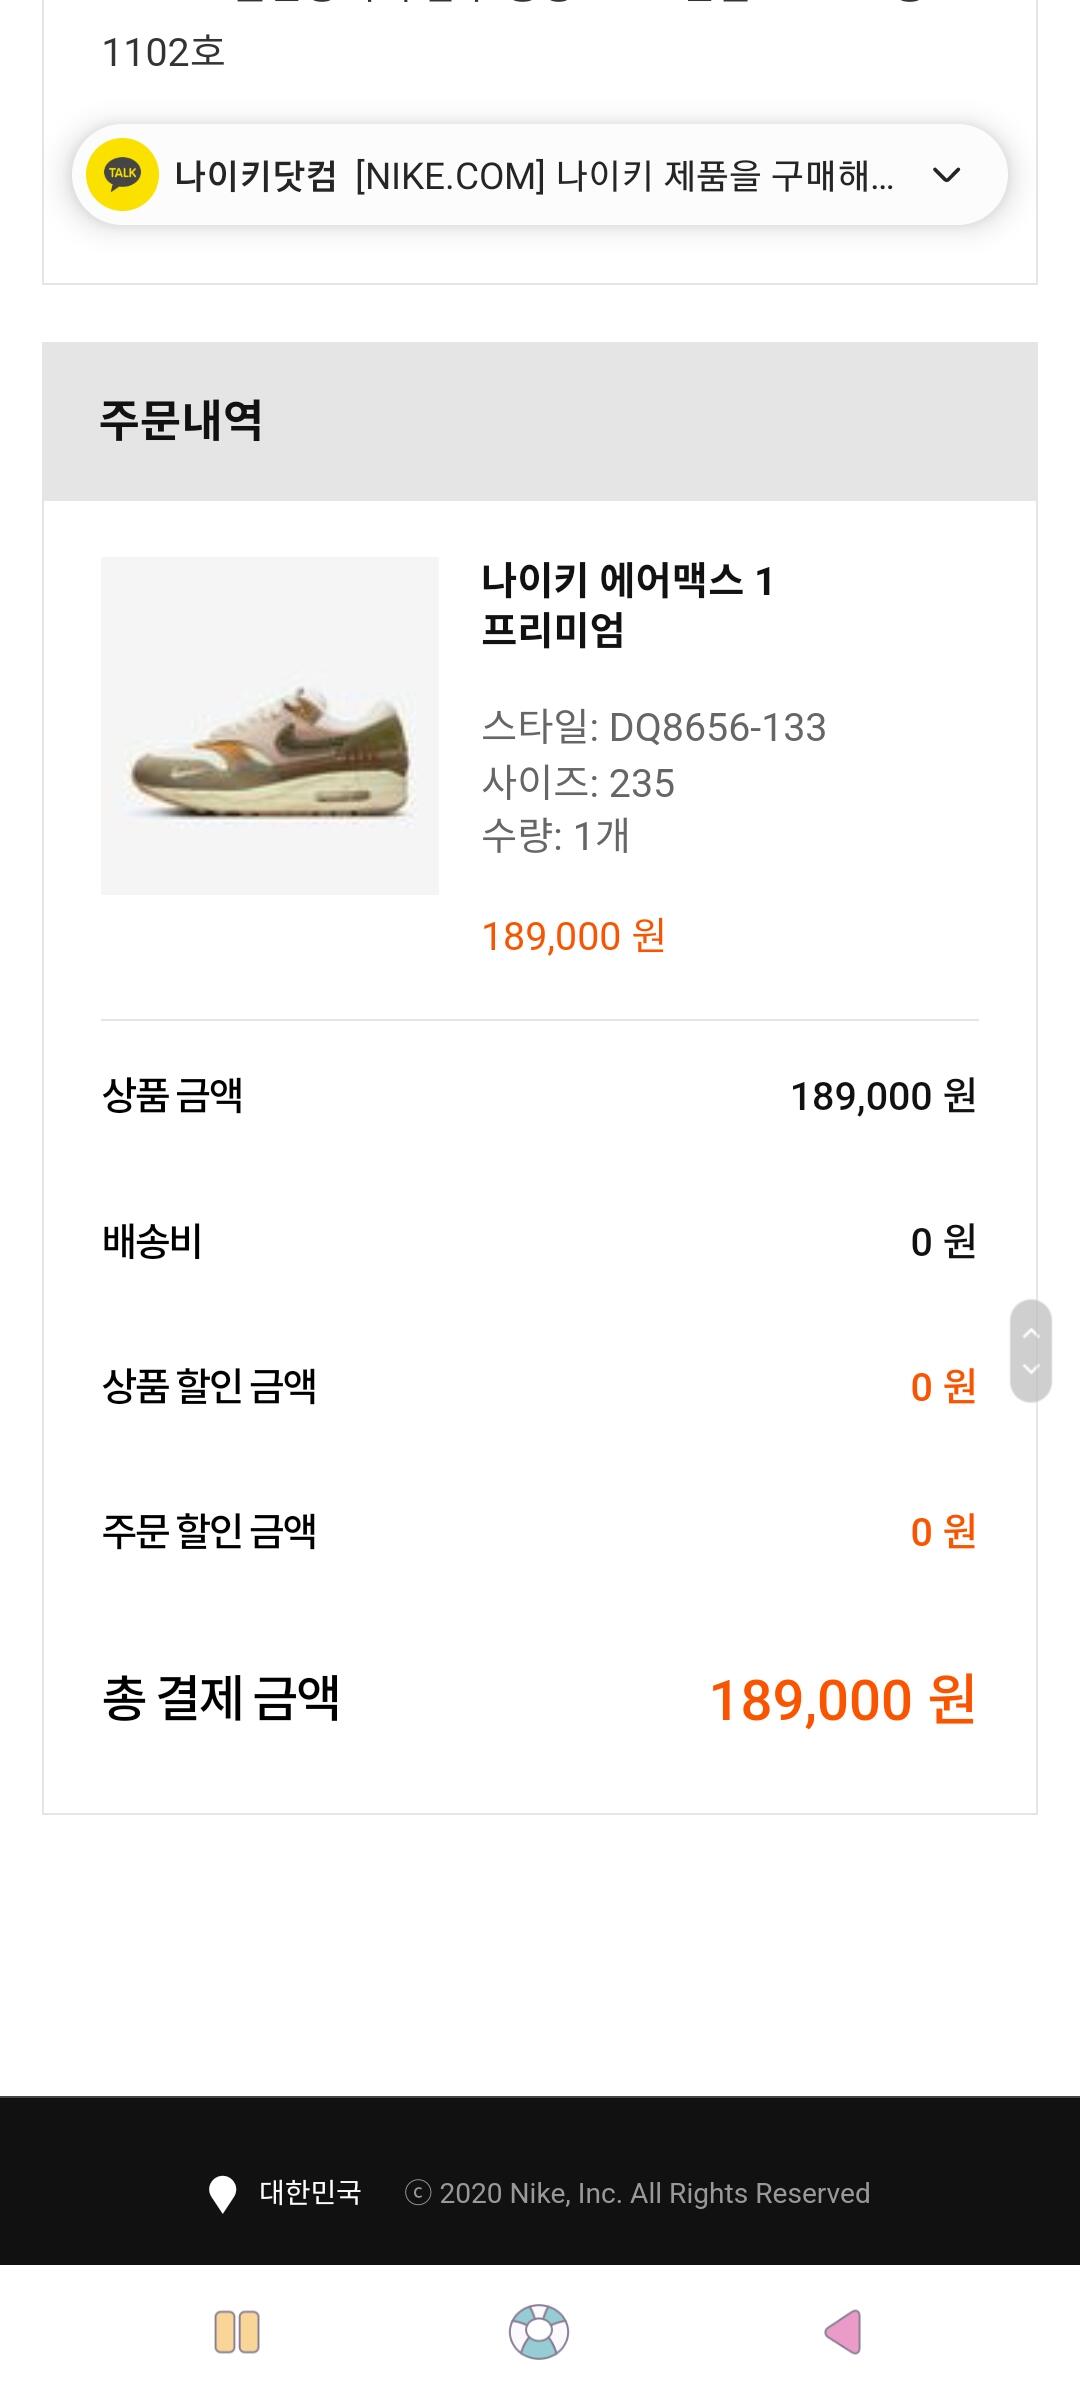Tap the Air Max 1 shoe thumbnail
Screen dimensions: 1080x2400
270,726
